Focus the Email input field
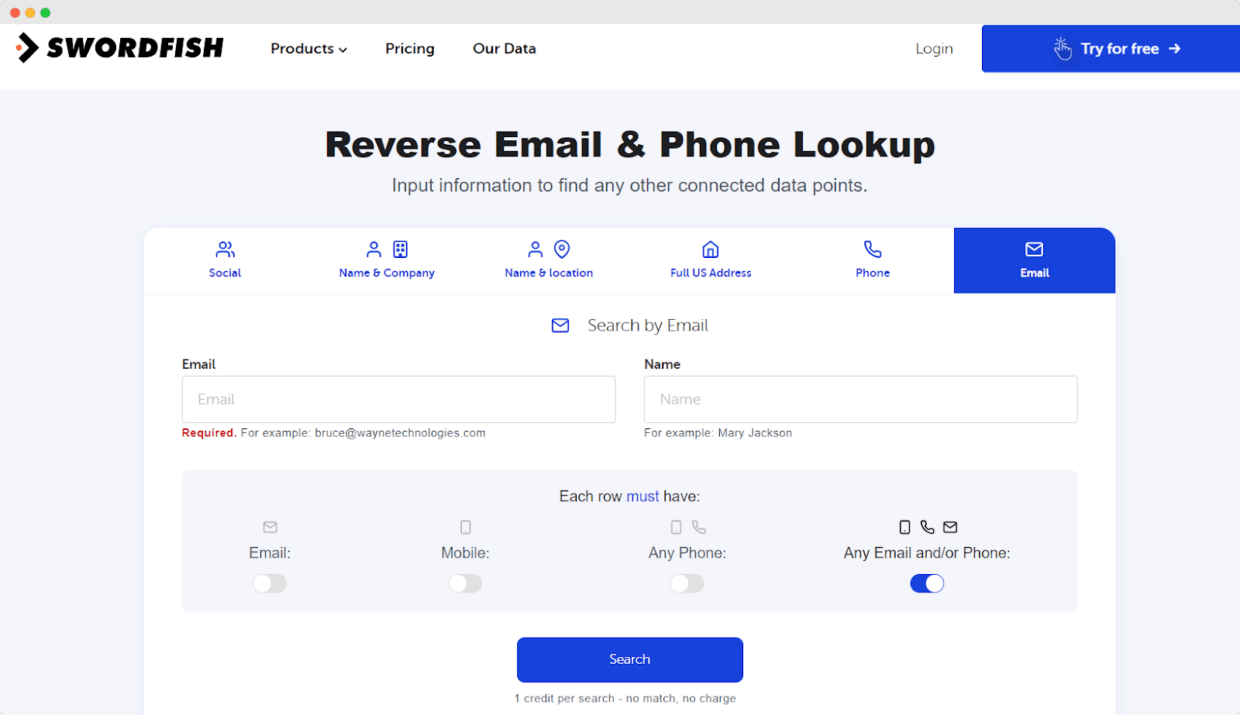1240x715 pixels. (x=398, y=399)
